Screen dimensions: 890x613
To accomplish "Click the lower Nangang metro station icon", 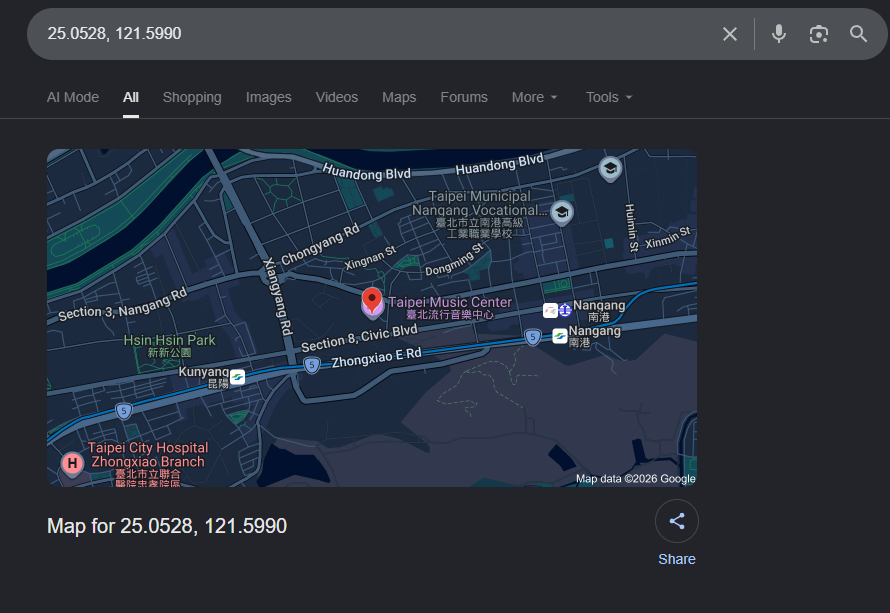I will click(x=560, y=336).
